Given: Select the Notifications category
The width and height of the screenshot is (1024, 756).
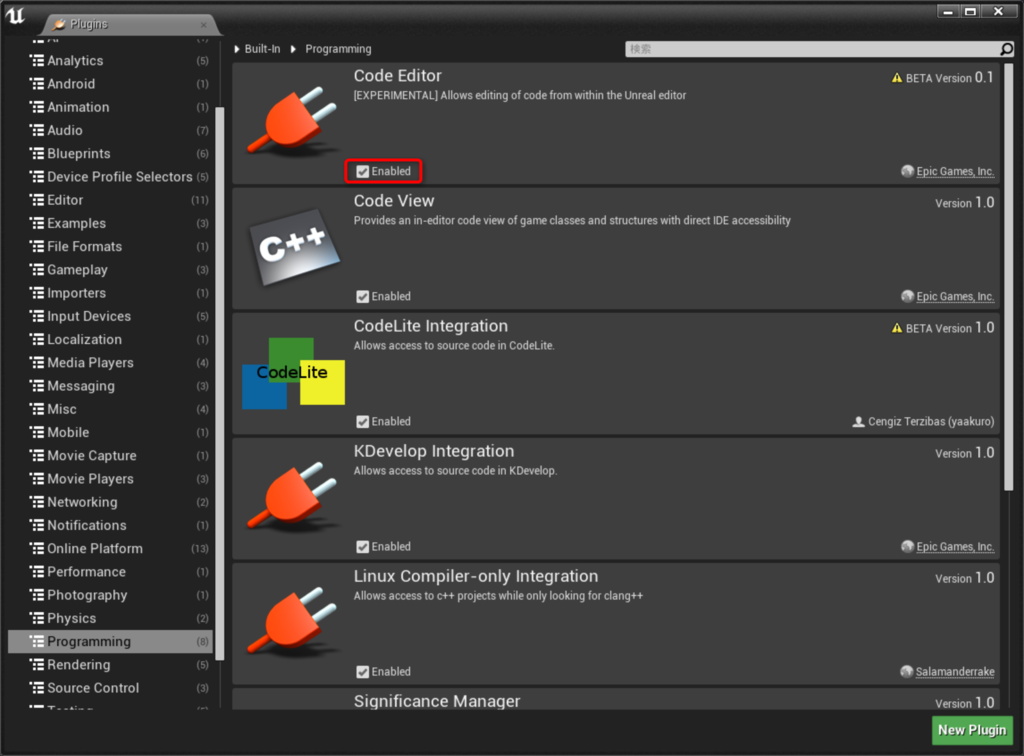Looking at the screenshot, I should (110, 525).
